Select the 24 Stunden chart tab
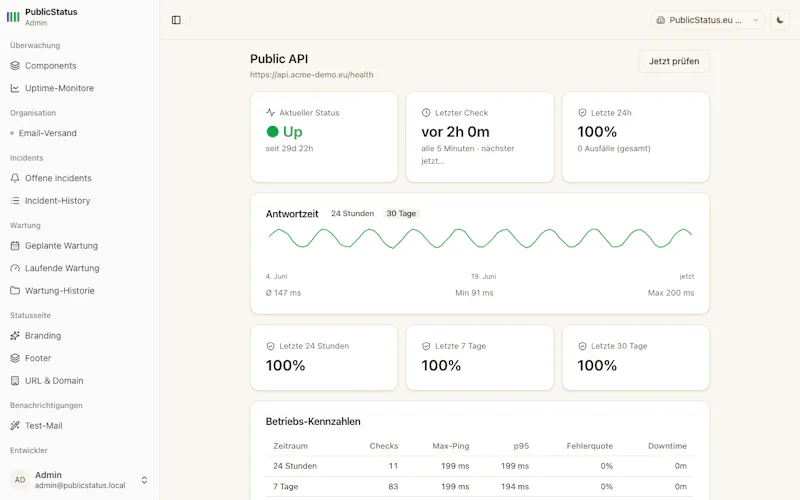Image resolution: width=800 pixels, height=500 pixels. pyautogui.click(x=352, y=213)
